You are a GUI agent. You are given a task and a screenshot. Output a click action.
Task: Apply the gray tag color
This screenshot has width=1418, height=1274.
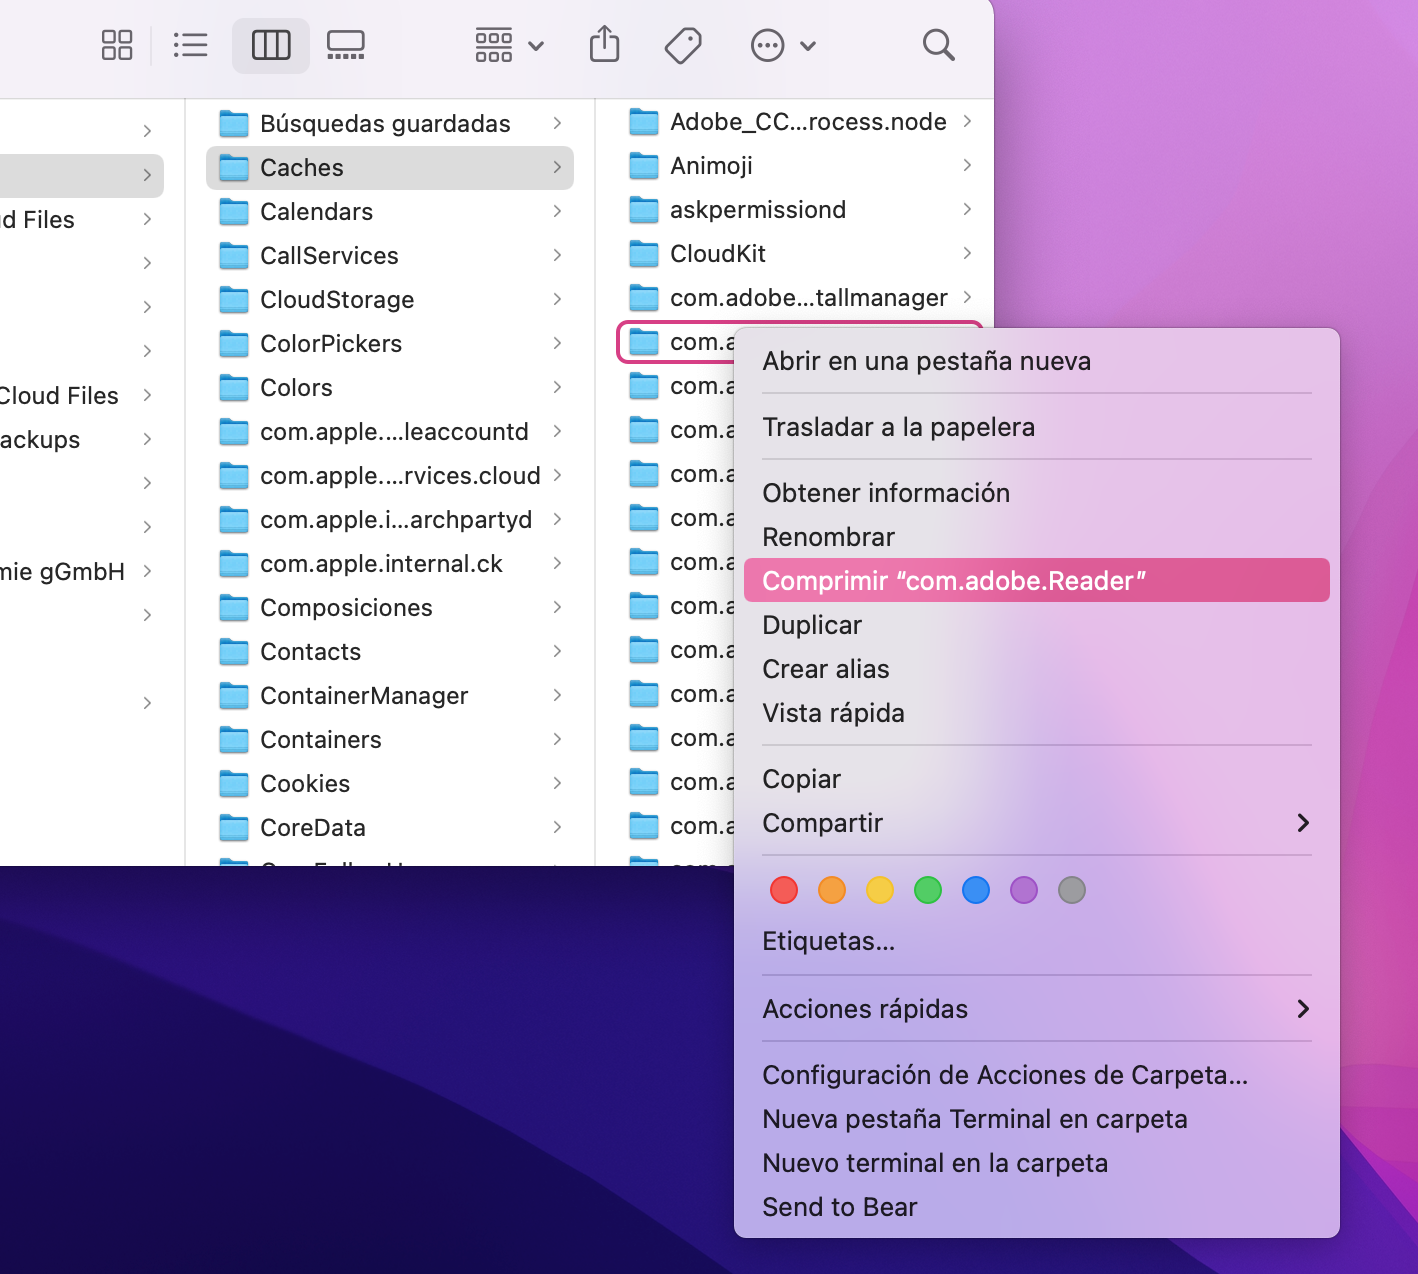coord(1072,890)
